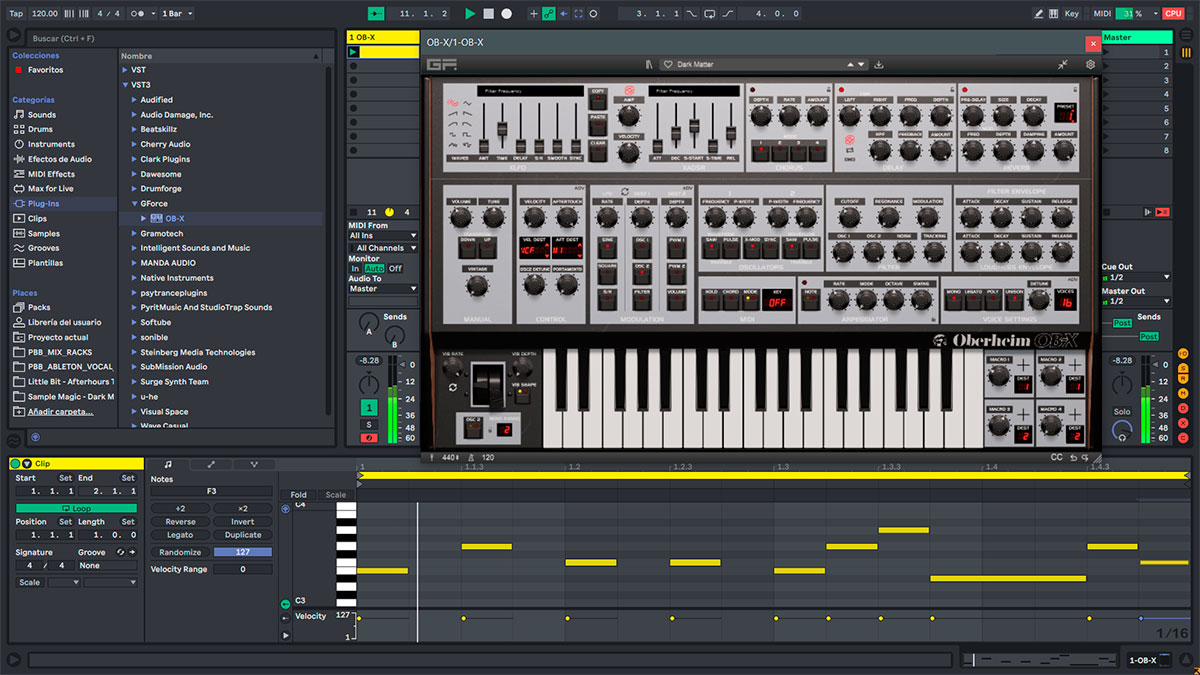Open the Master Out dropdown

1135,301
